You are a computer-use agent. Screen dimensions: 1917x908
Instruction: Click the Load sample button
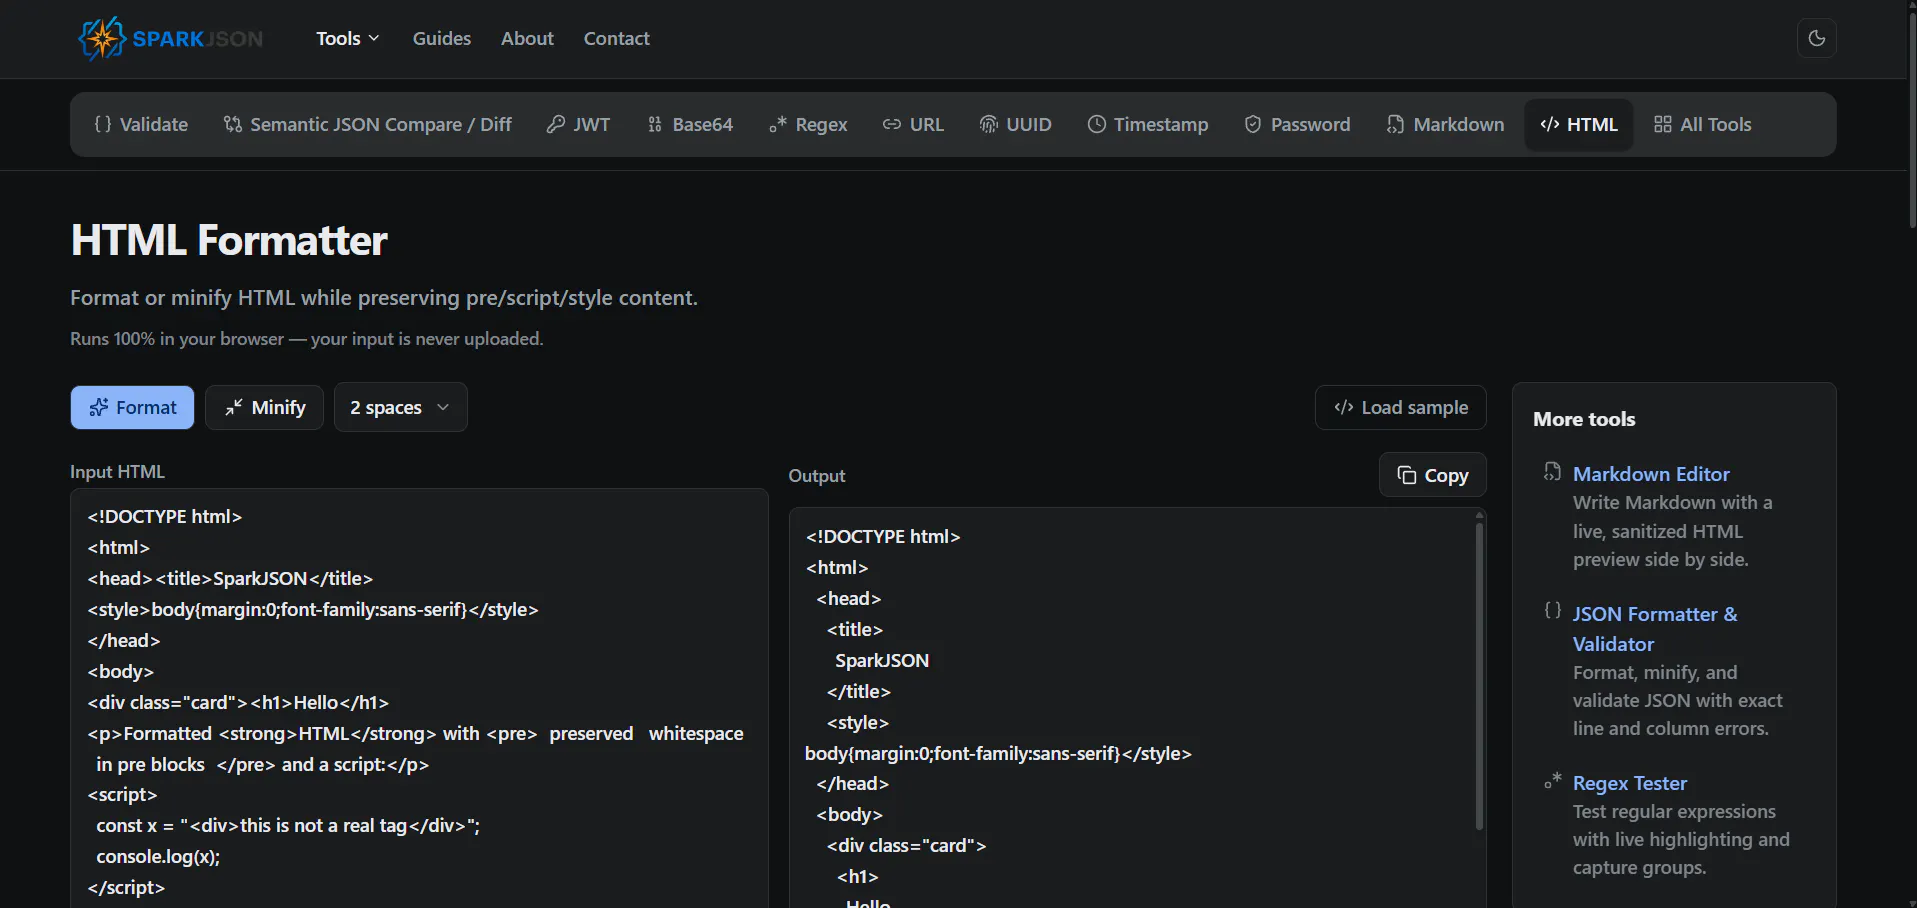pyautogui.click(x=1400, y=407)
